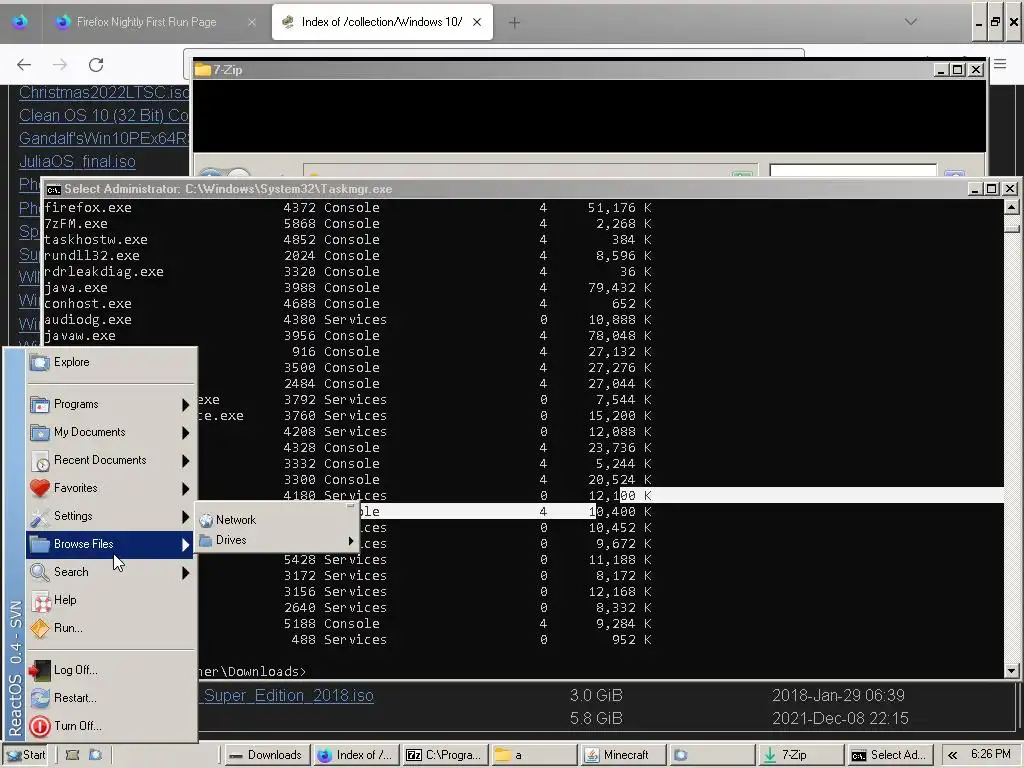Click the Recent Documents clock icon
1024x768 pixels.
pos(40,461)
